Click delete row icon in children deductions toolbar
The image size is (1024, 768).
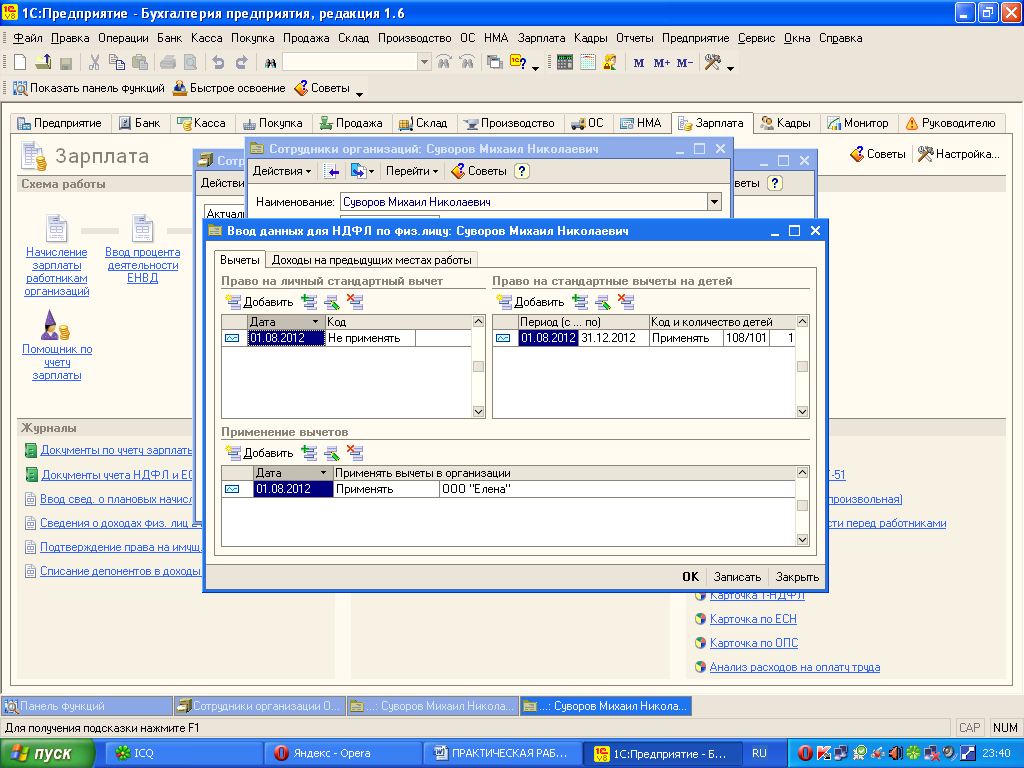point(626,302)
